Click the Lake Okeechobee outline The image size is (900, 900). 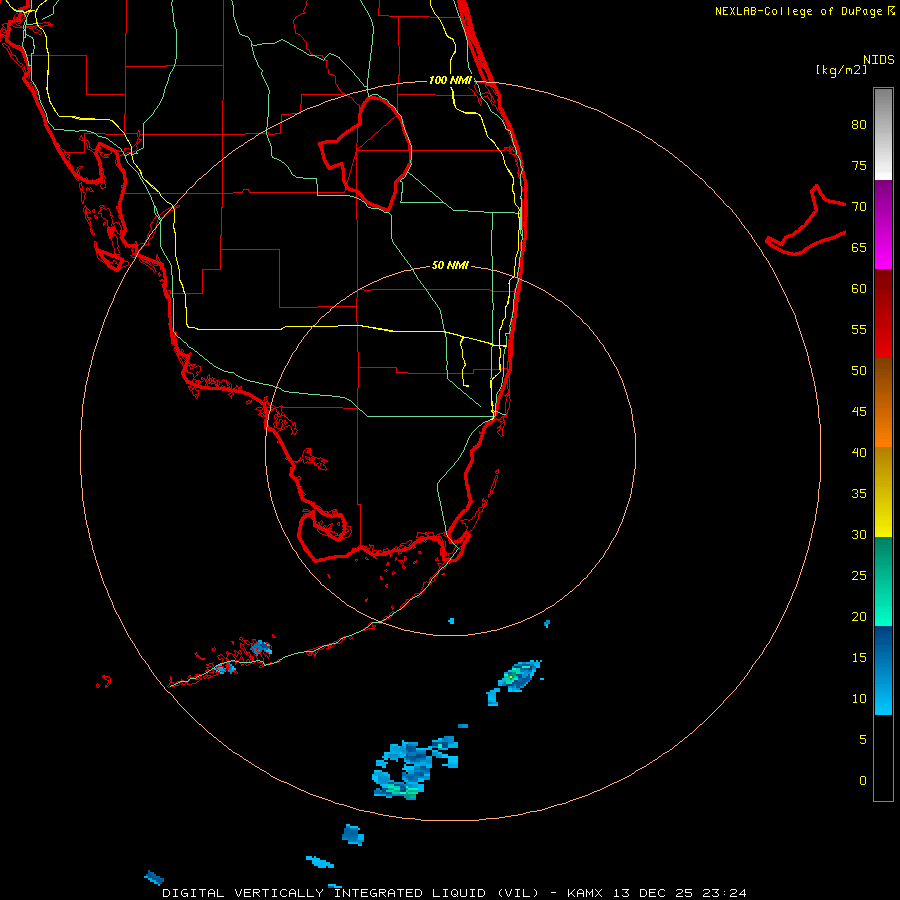pos(366,153)
